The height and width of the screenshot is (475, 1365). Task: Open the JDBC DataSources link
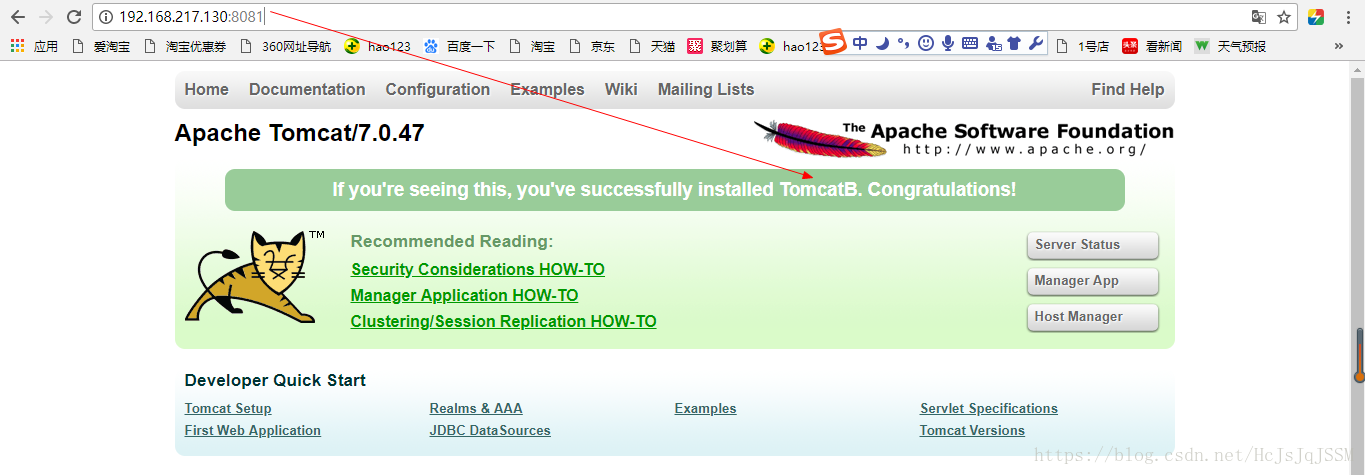[x=490, y=430]
